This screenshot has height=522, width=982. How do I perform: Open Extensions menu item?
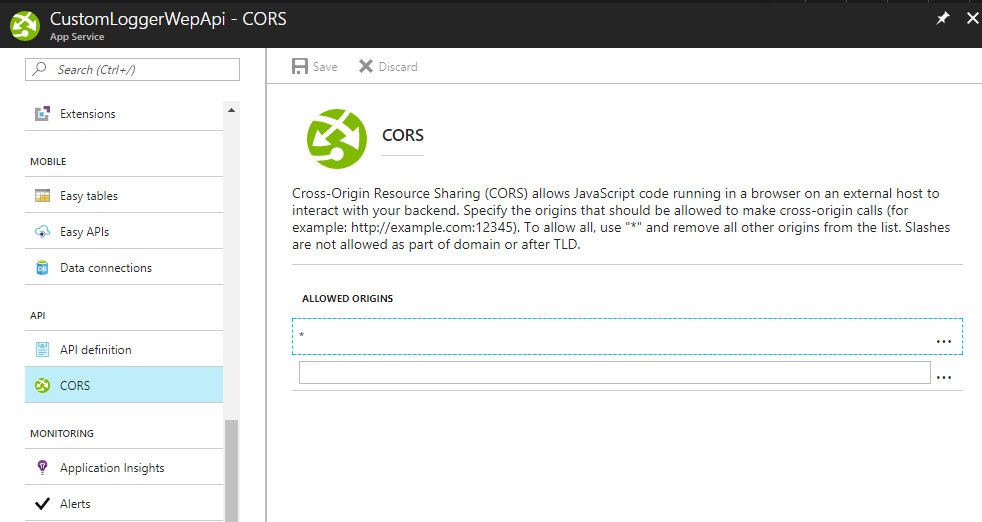pos(124,113)
